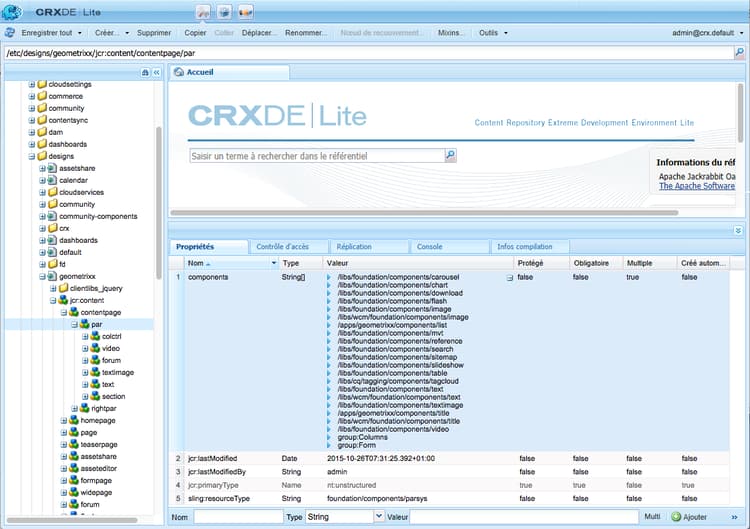Click the refresh icon beside Enregistrer tout
Screen dimensions: 750x529
[10, 33]
